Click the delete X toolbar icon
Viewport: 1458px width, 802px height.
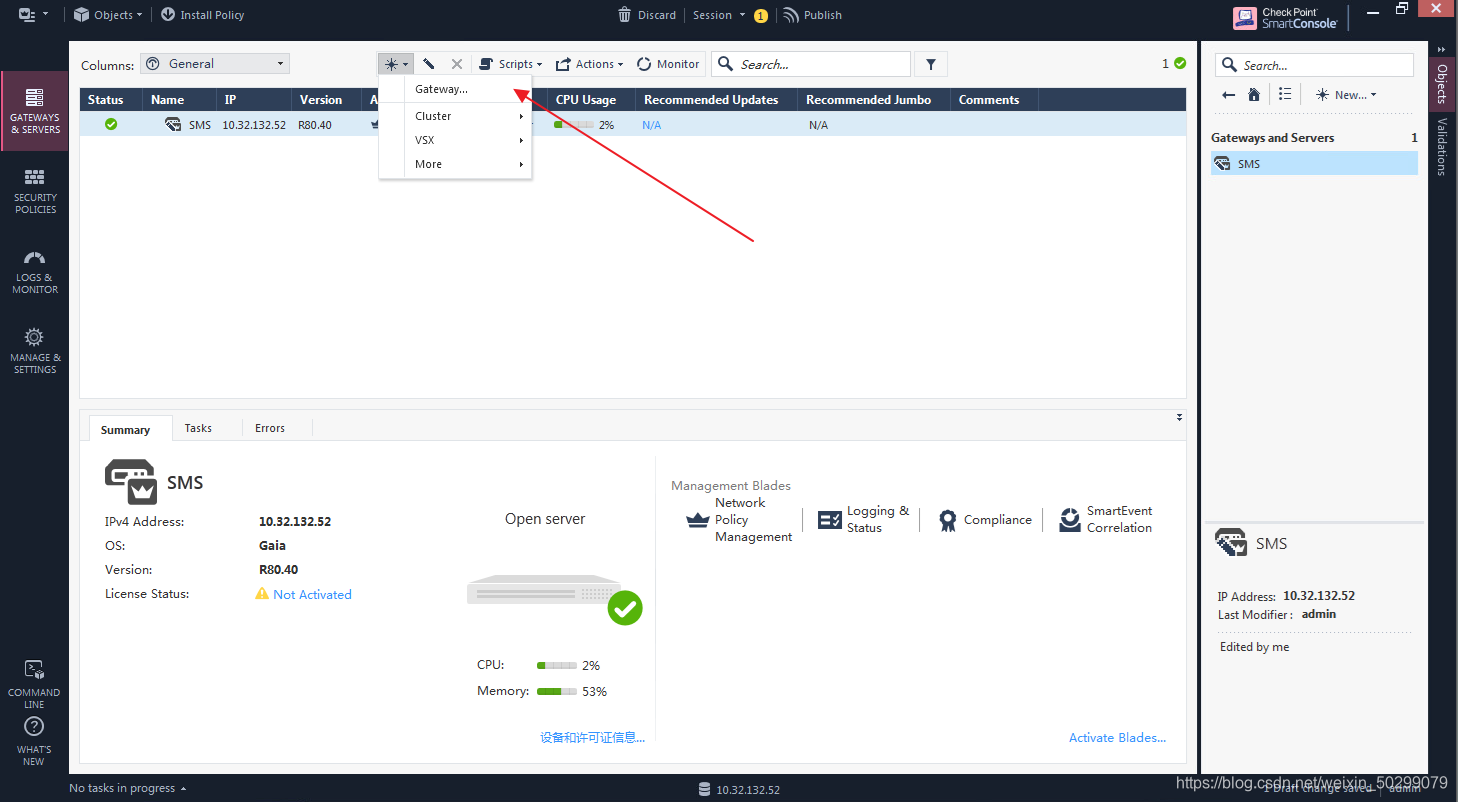point(457,64)
